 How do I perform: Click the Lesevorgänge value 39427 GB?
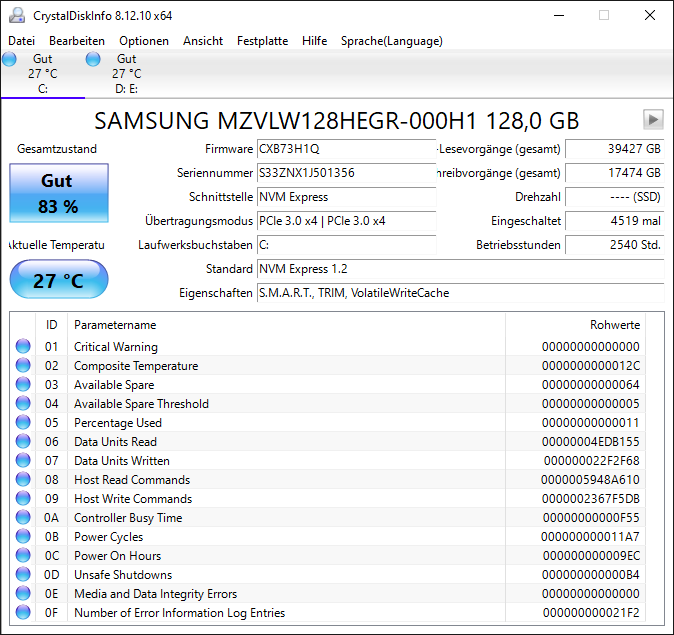(615, 149)
